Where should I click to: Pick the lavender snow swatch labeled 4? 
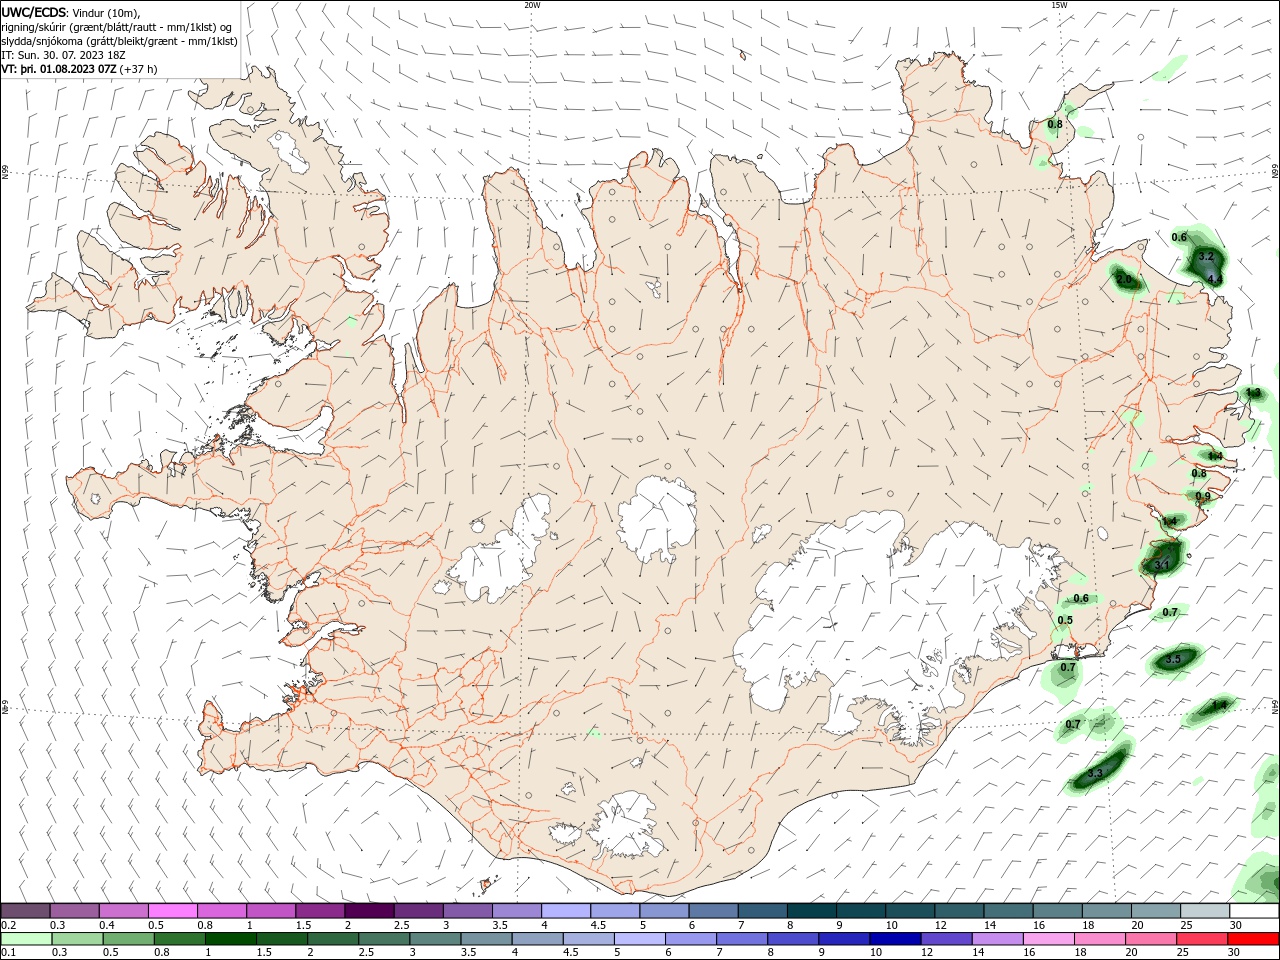566,911
